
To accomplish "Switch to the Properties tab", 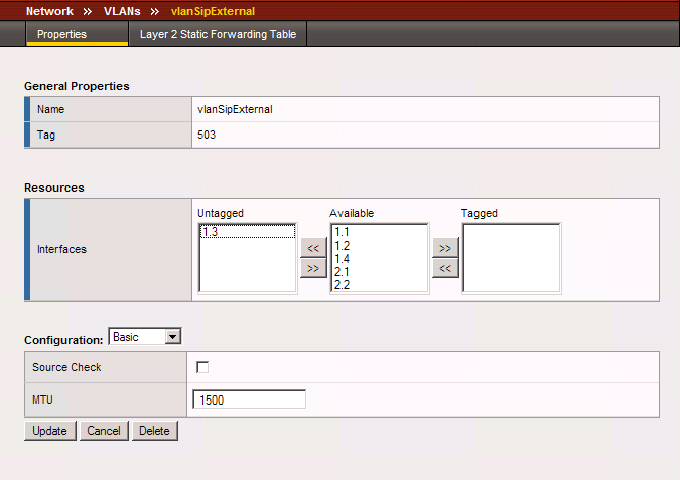I will [x=62, y=34].
